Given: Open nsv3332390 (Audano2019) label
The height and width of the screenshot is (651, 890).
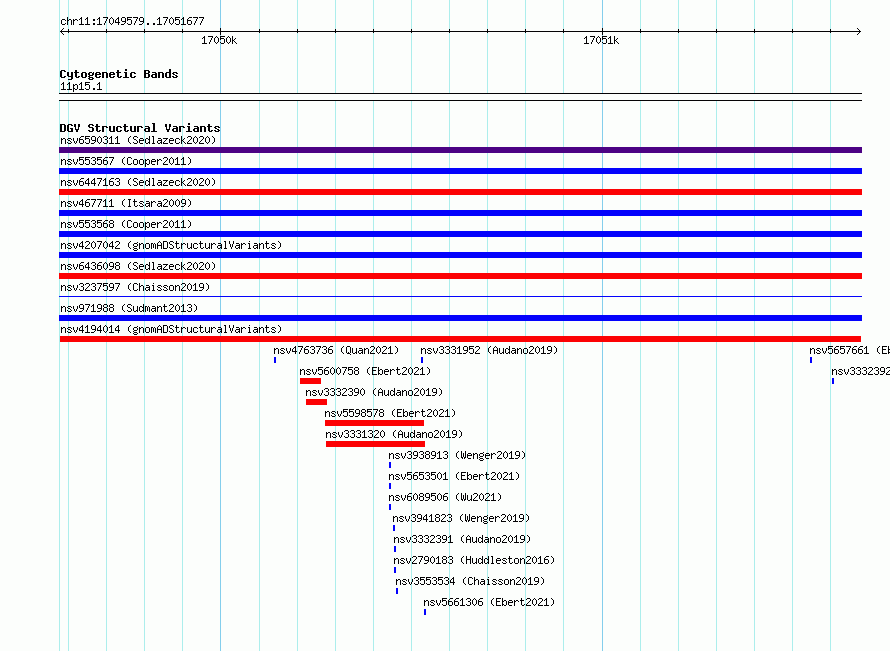Looking at the screenshot, I should point(374,392).
